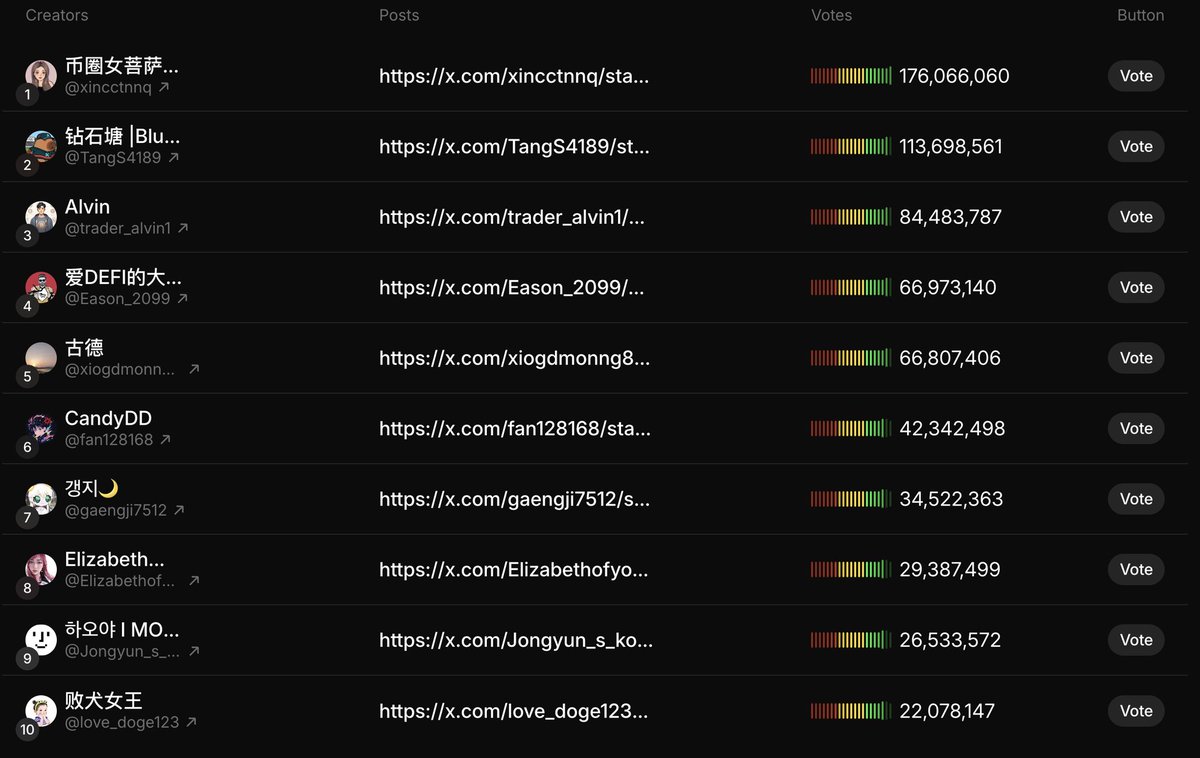
Task: Open external link arrow beside @xiogdmonn handle
Action: [194, 370]
